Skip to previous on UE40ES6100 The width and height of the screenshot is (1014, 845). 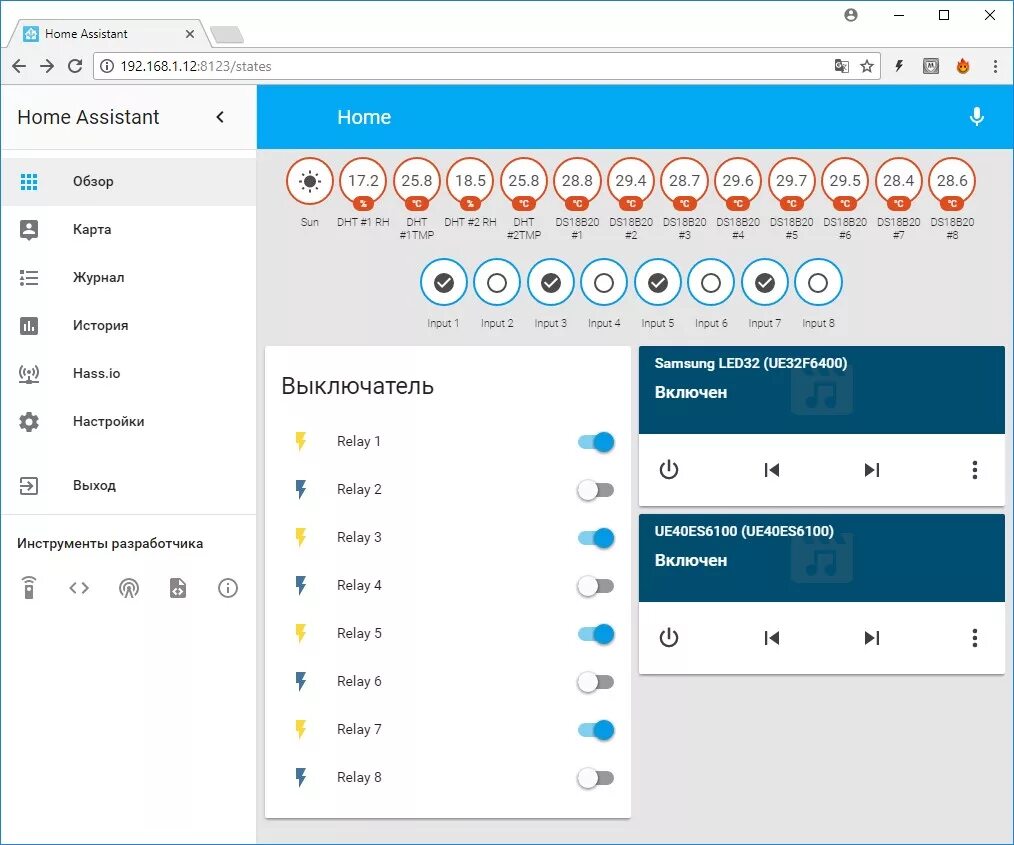[771, 638]
